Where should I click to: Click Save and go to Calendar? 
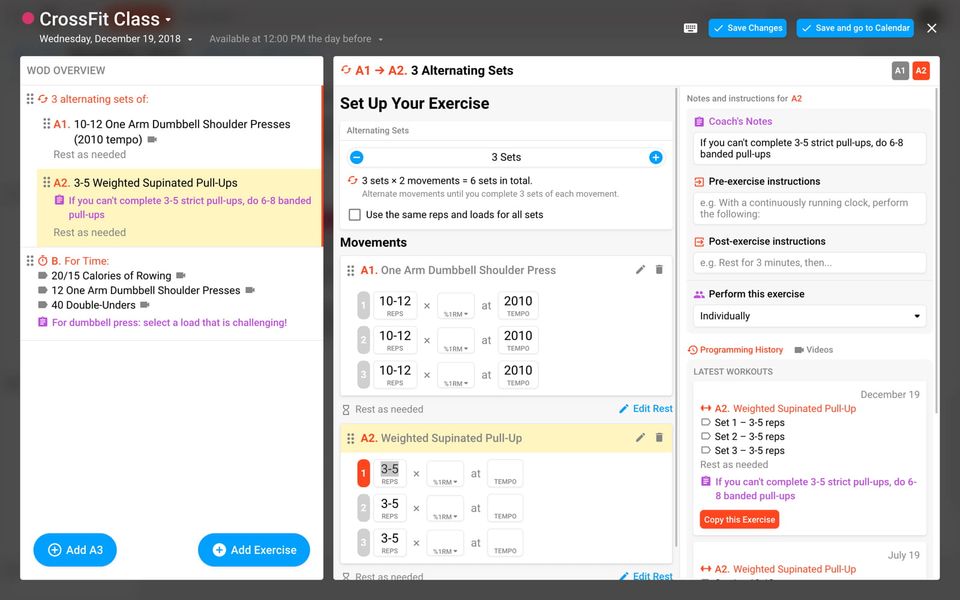855,28
